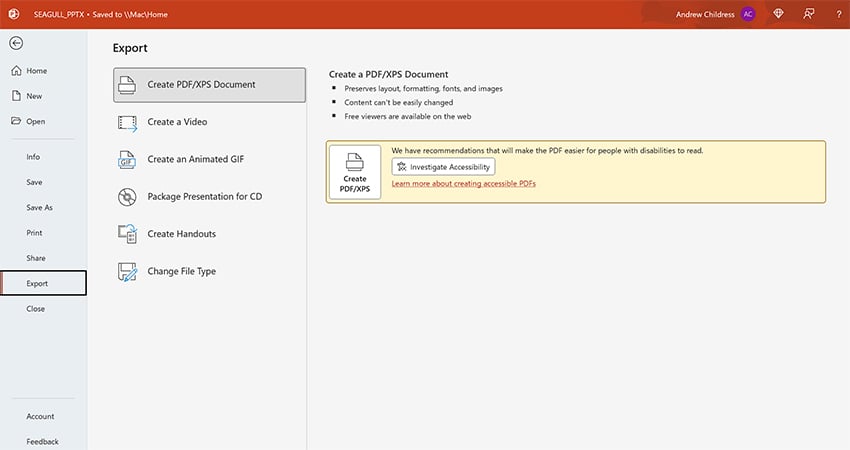The height and width of the screenshot is (450, 850).
Task: Select the Animated GIF icon
Action: (x=127, y=159)
